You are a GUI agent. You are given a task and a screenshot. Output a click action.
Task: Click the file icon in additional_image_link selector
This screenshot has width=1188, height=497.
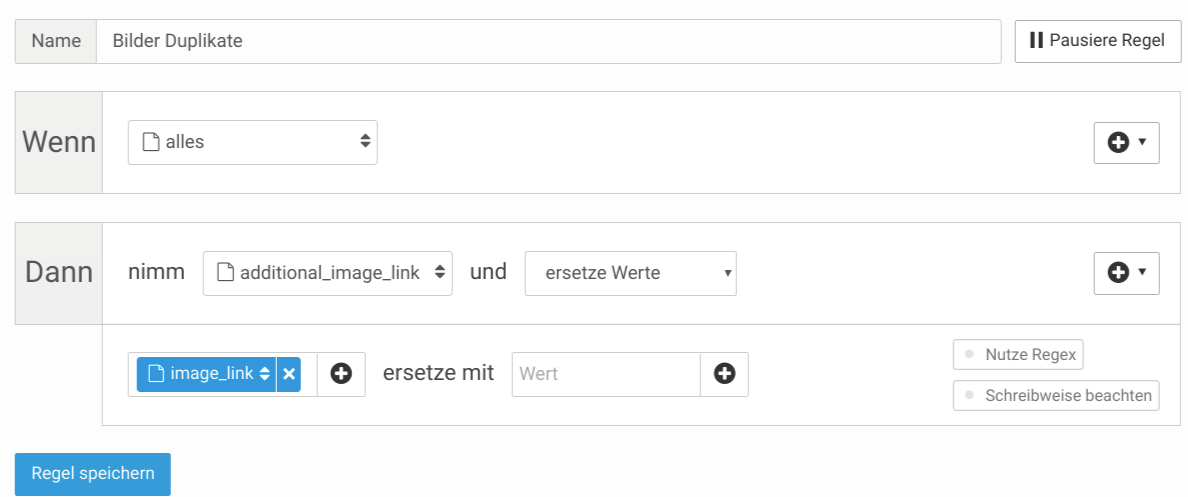225,273
